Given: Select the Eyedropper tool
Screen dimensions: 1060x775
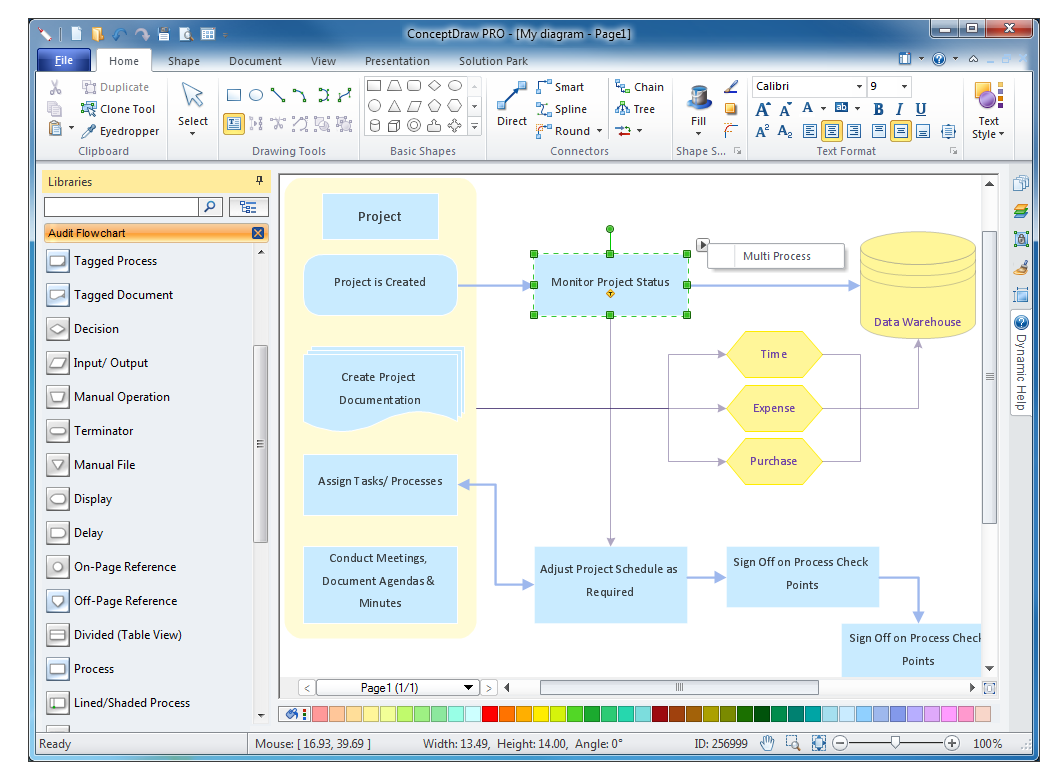Looking at the screenshot, I should 120,131.
